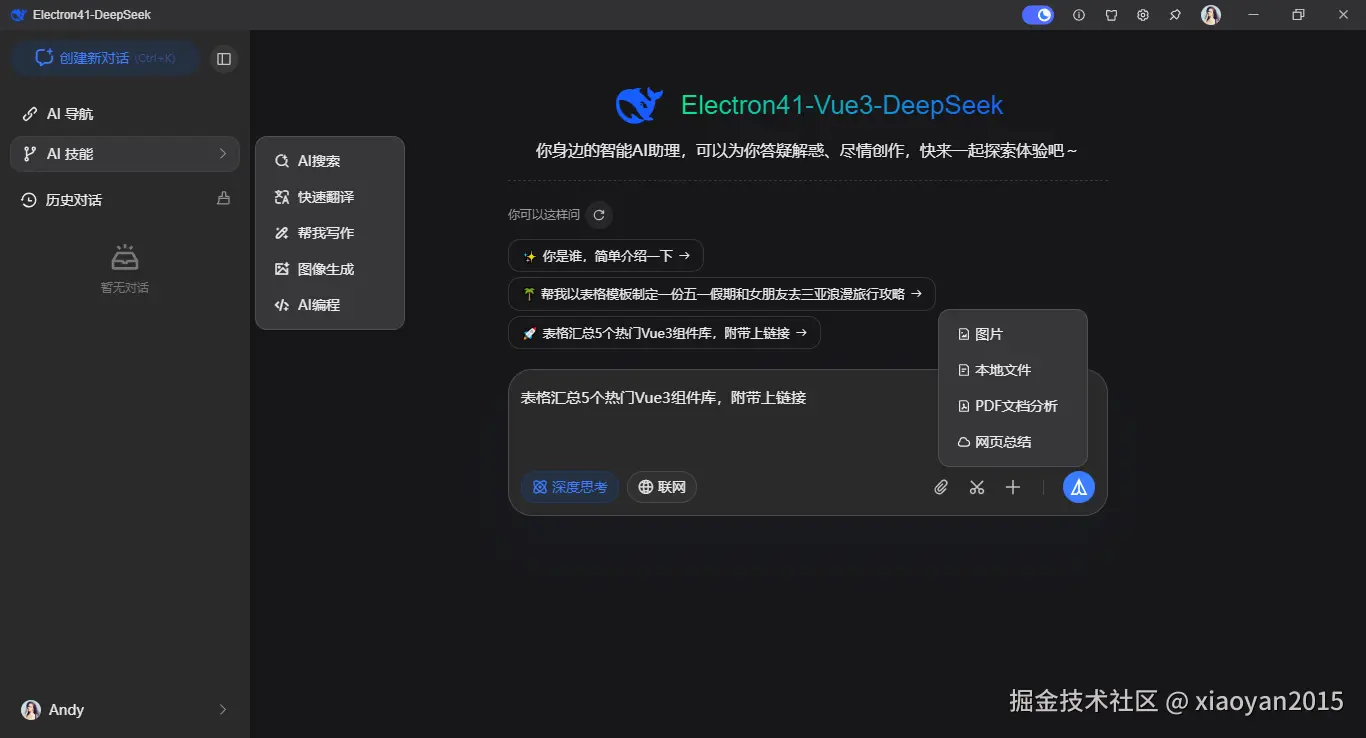
Task: Toggle the sidebar with the panel icon
Action: (224, 58)
